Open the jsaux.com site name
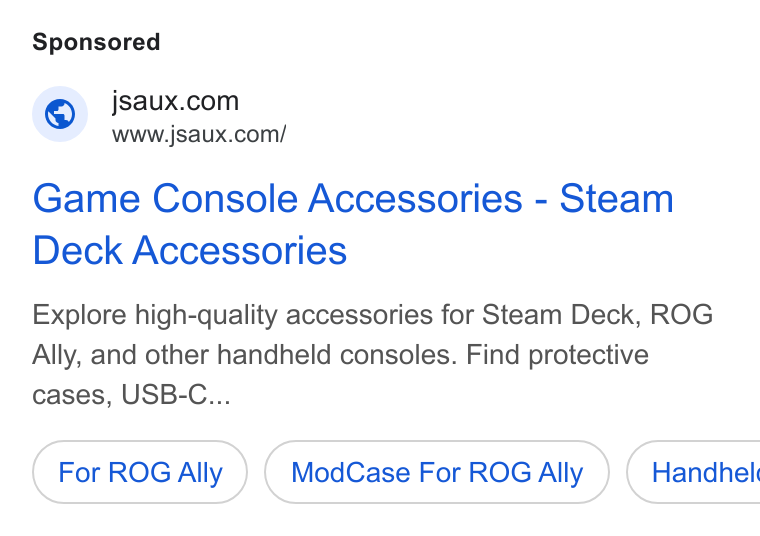Image resolution: width=760 pixels, height=536 pixels. pyautogui.click(x=175, y=101)
